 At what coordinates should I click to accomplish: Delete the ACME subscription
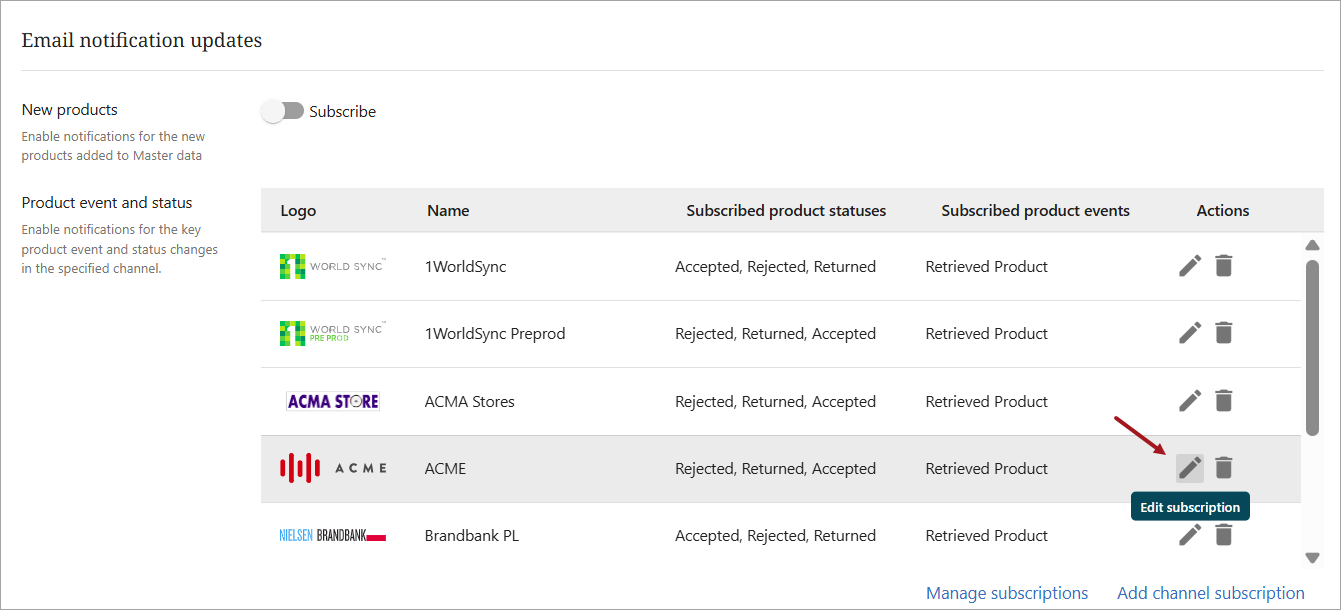point(1223,468)
